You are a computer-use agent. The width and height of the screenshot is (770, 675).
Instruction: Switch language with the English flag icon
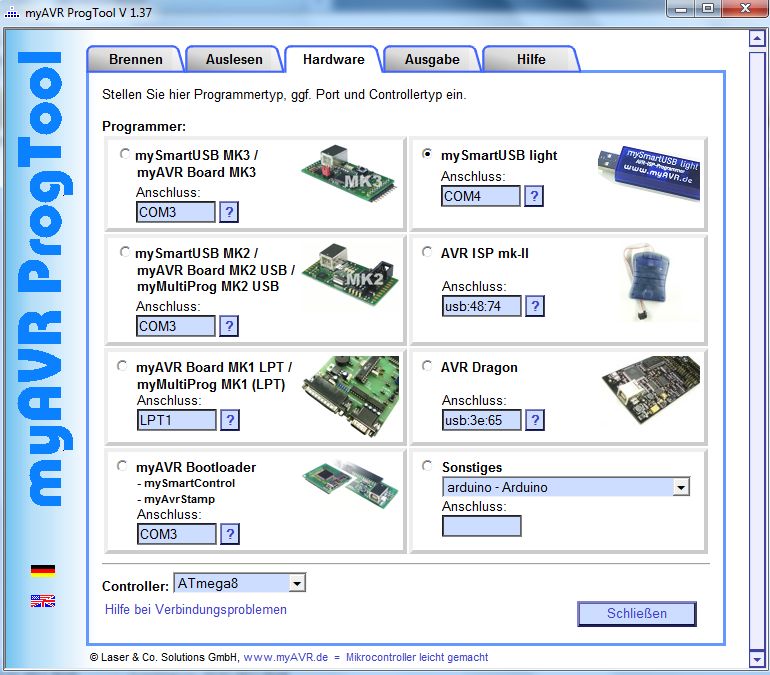pos(43,601)
